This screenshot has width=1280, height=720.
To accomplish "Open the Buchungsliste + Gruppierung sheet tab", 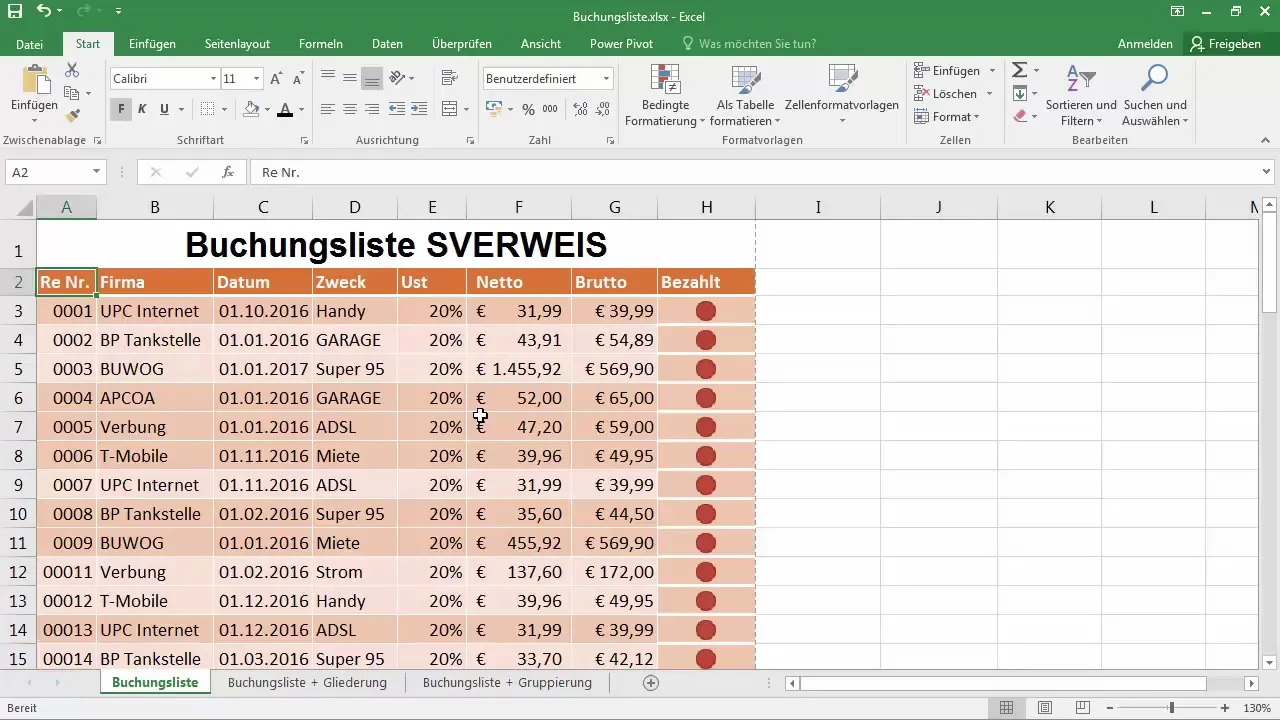I will [x=507, y=683].
